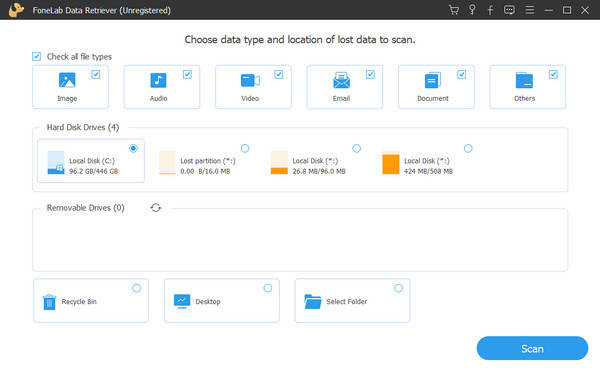Viewport: 600px width, 375px height.
Task: Uncheck the Email file type checkbox
Action: click(x=370, y=74)
